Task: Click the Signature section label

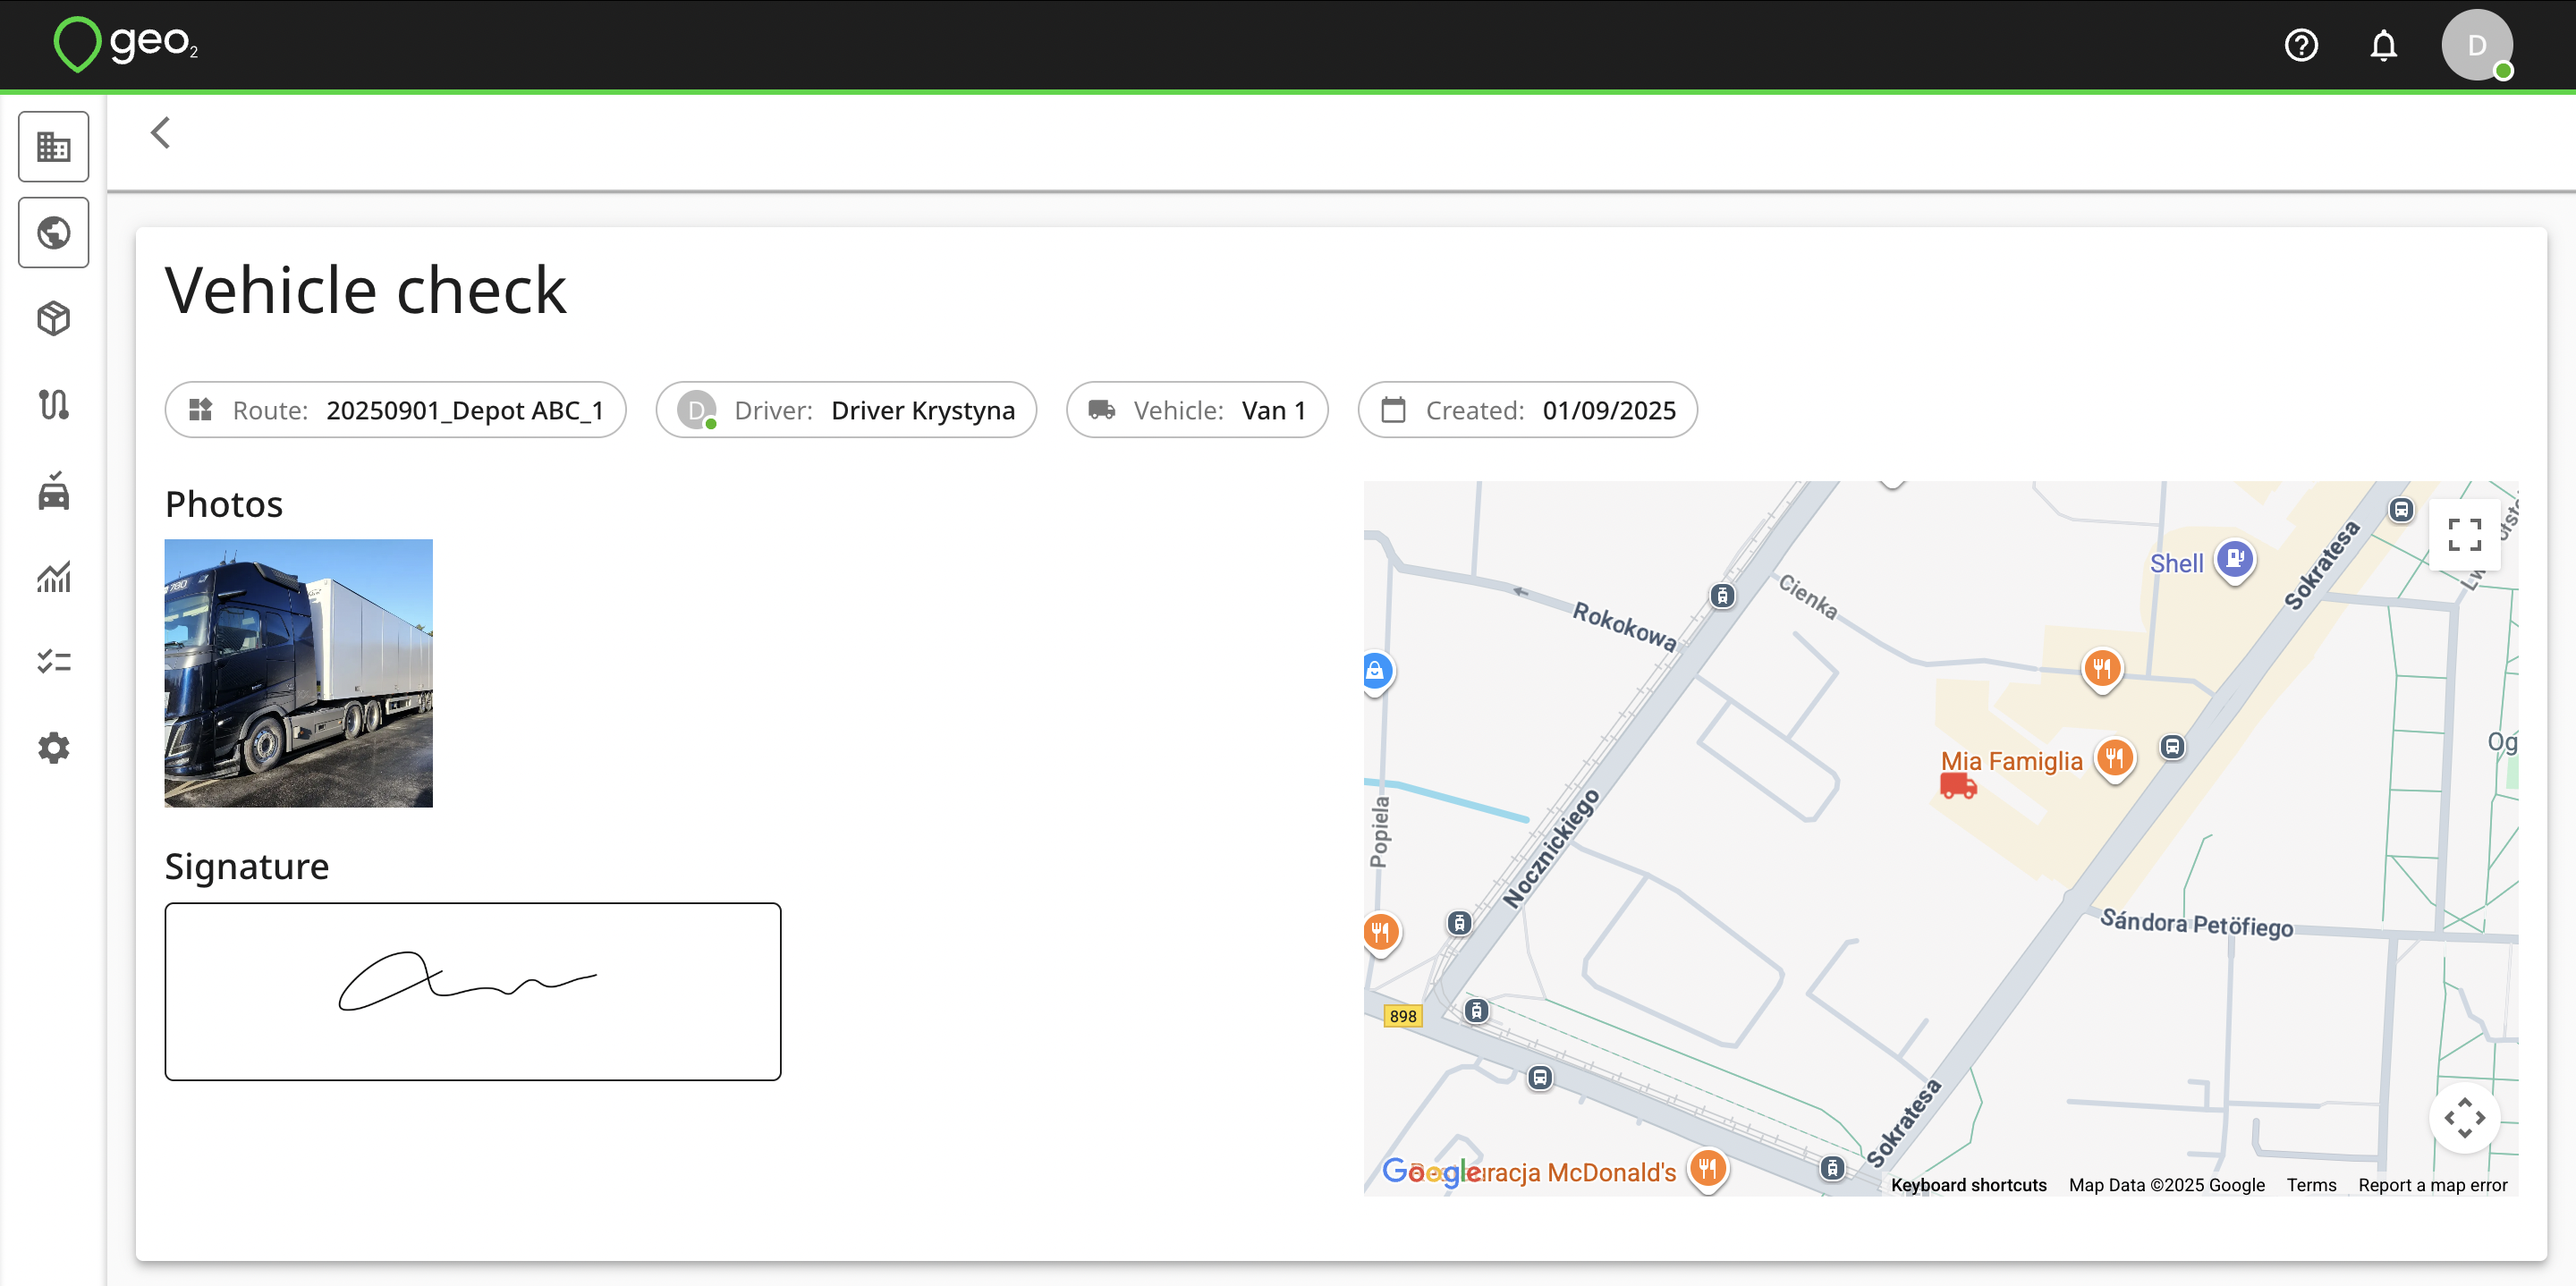Action: (x=247, y=866)
